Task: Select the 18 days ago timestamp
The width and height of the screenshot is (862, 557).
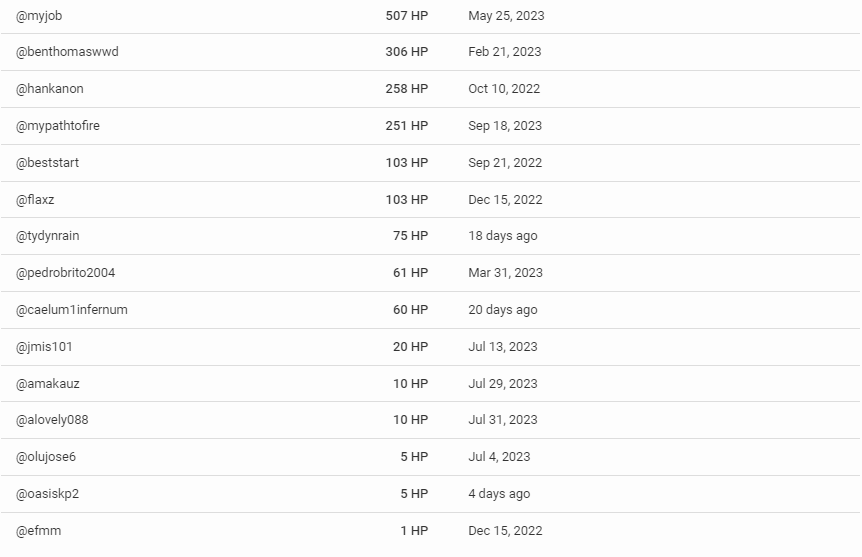Action: pos(503,236)
